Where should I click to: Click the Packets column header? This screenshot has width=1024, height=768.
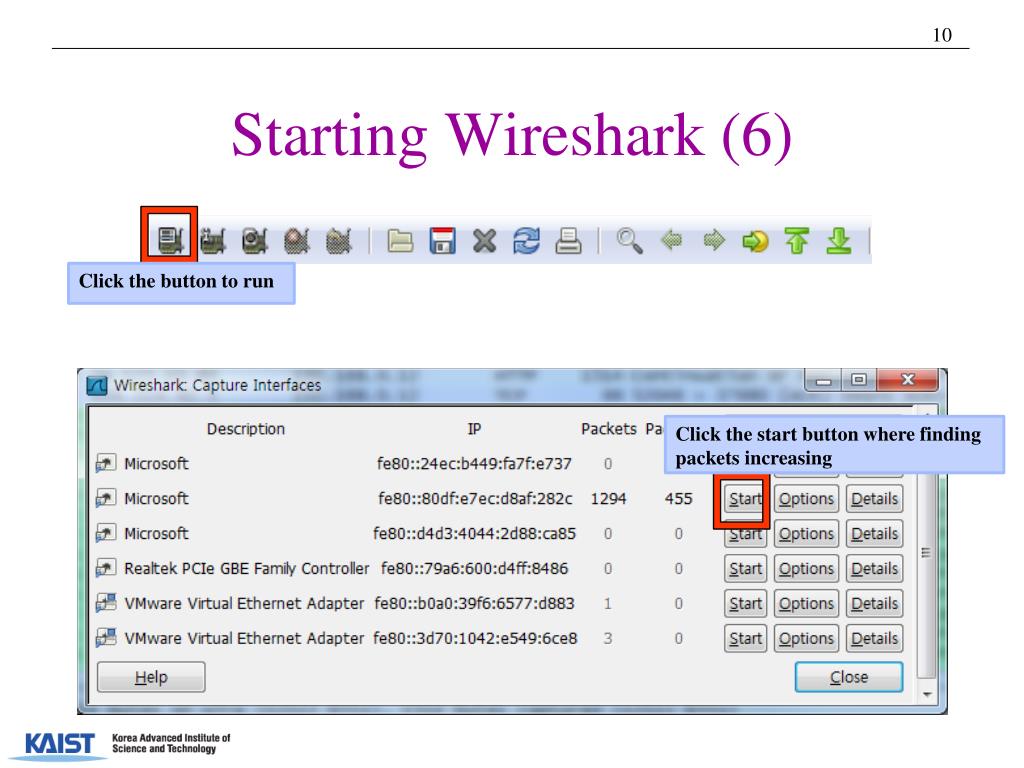(609, 428)
